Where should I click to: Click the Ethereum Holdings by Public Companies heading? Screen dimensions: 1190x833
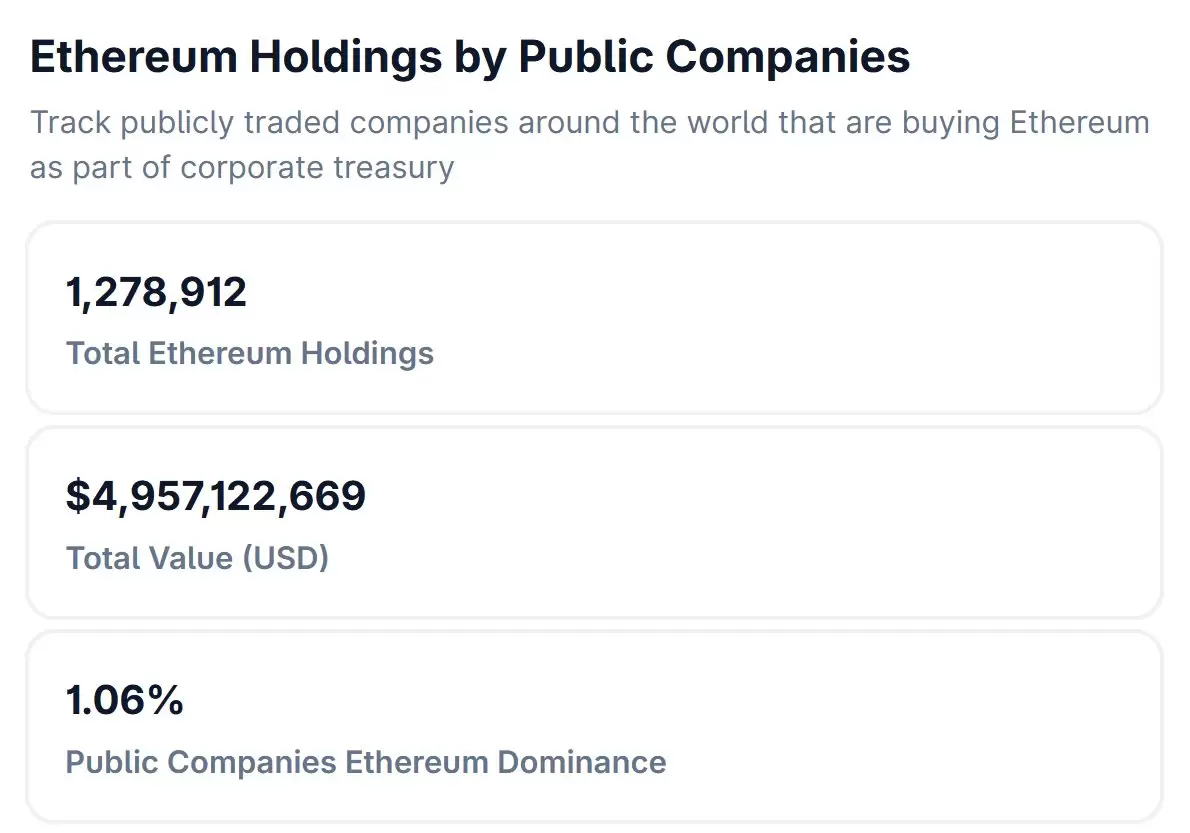click(x=470, y=58)
